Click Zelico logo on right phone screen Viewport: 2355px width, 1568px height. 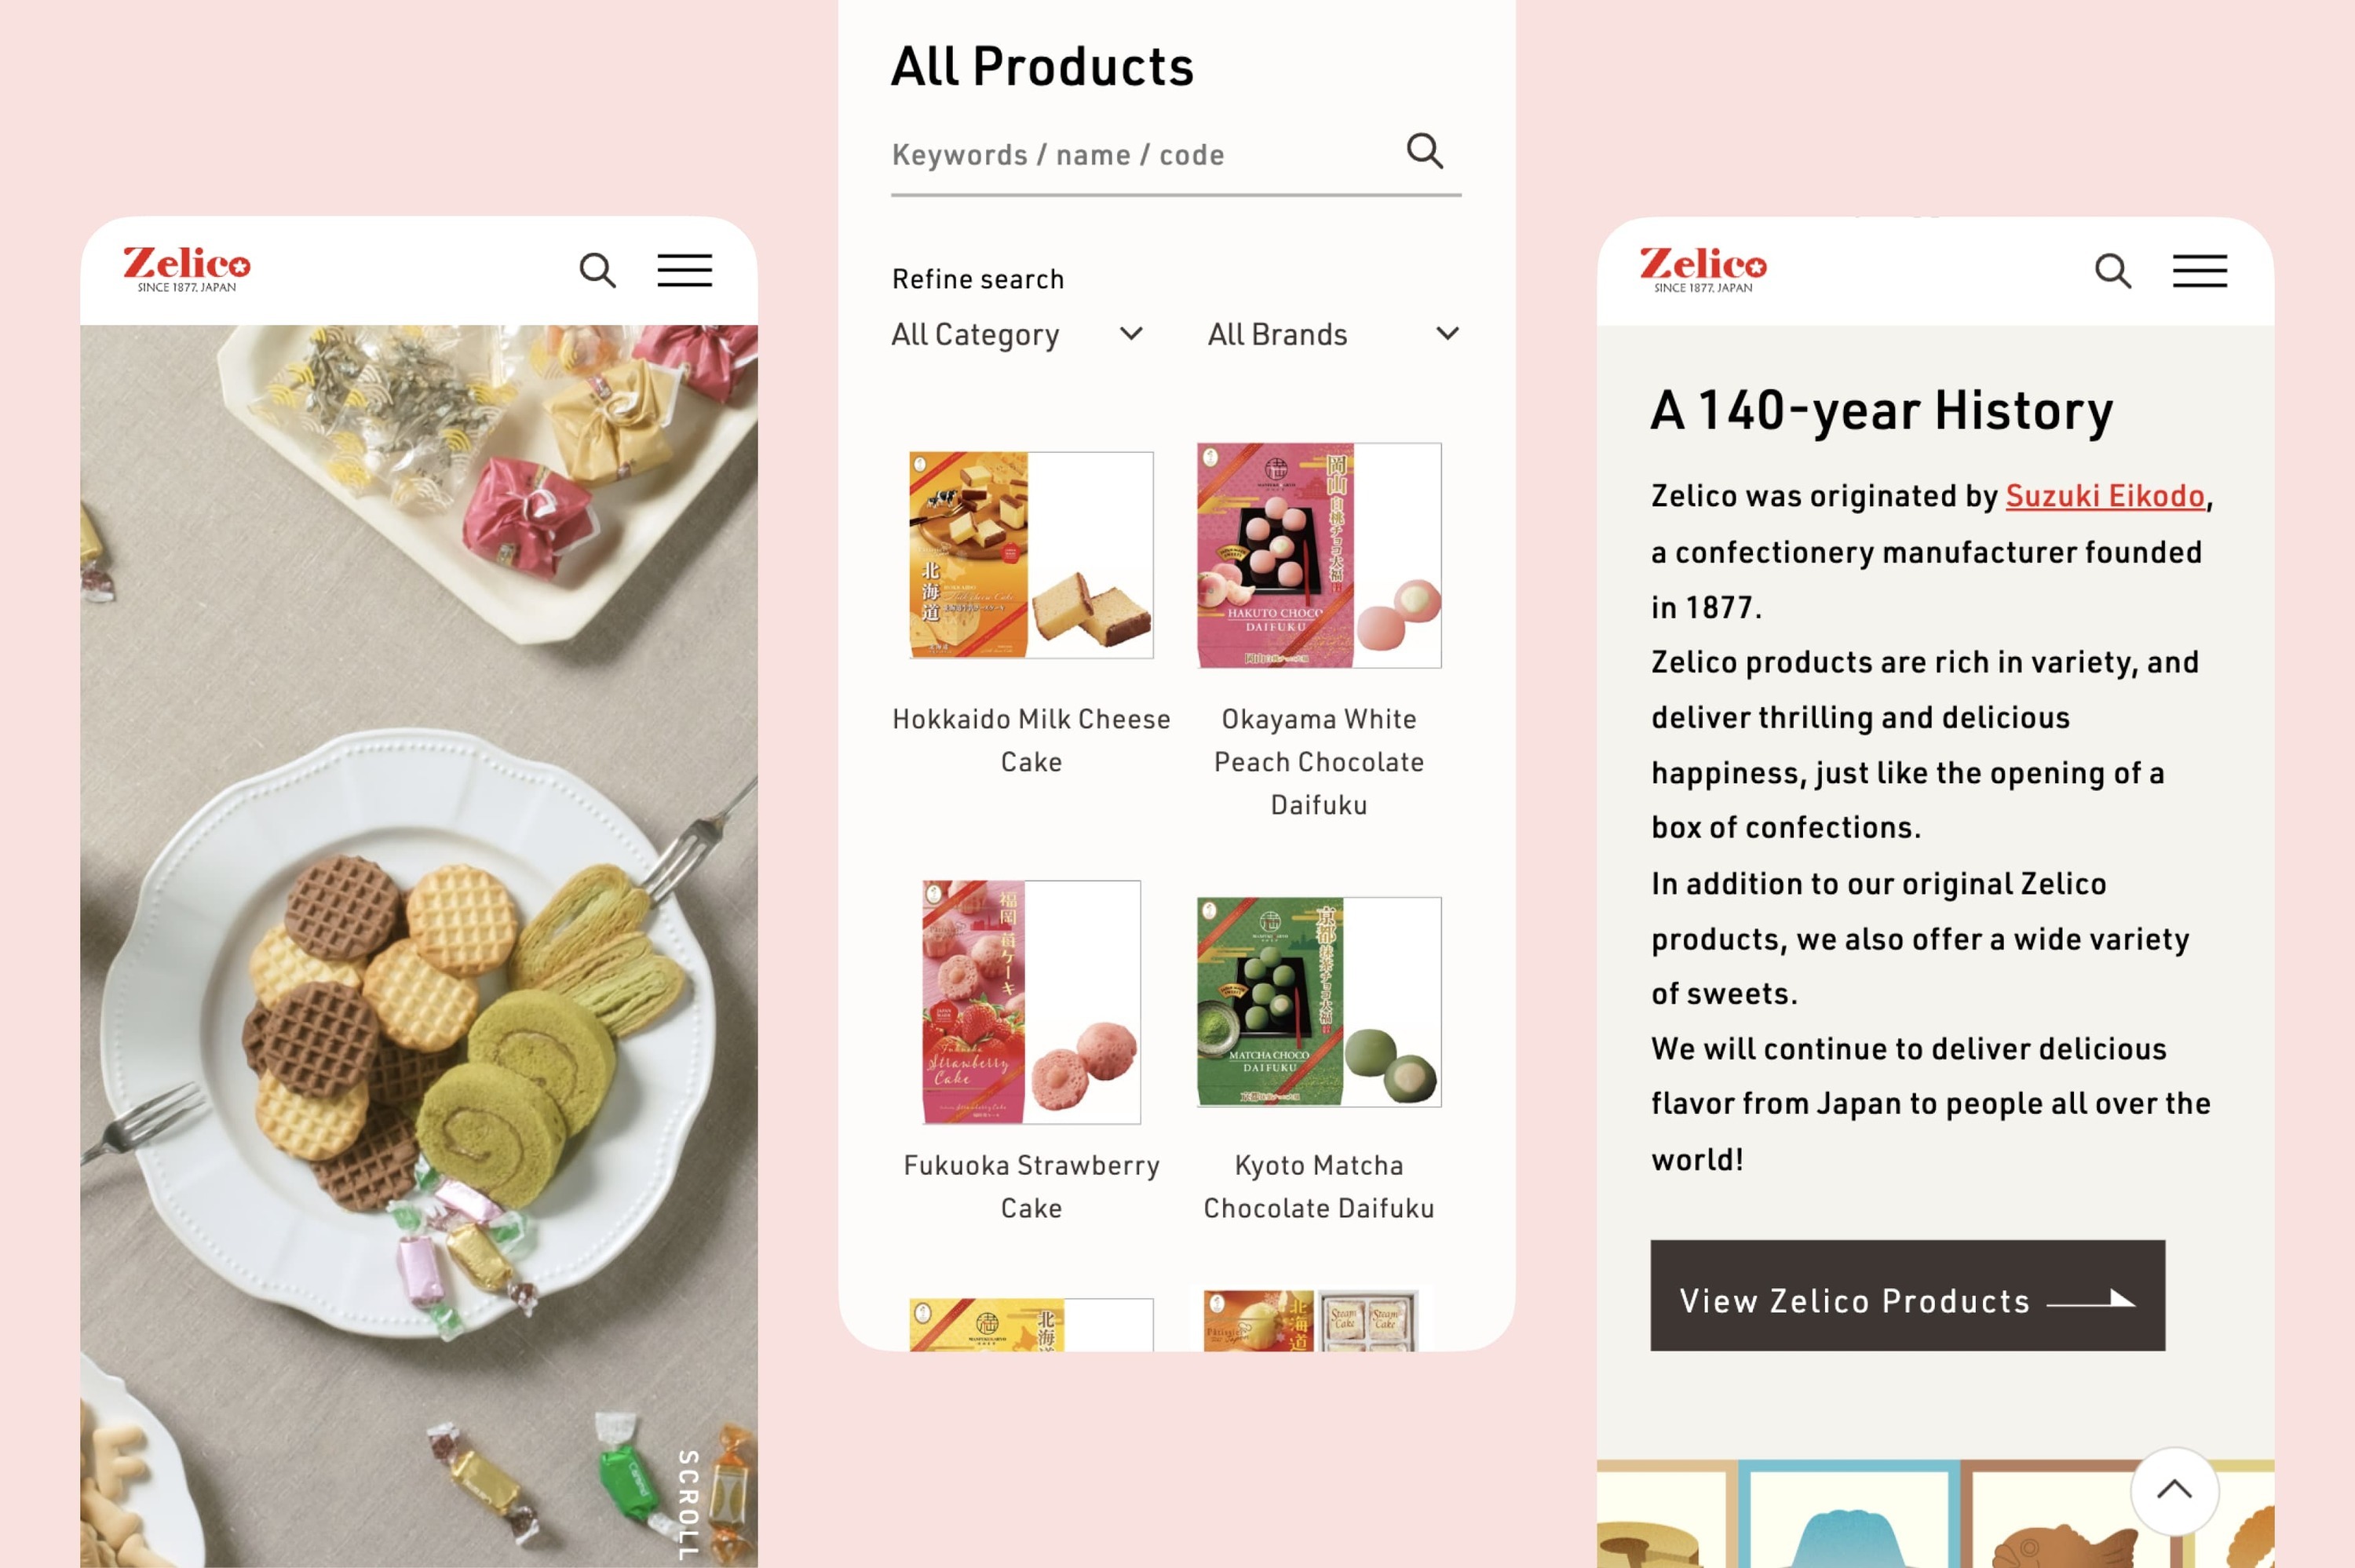[1702, 268]
